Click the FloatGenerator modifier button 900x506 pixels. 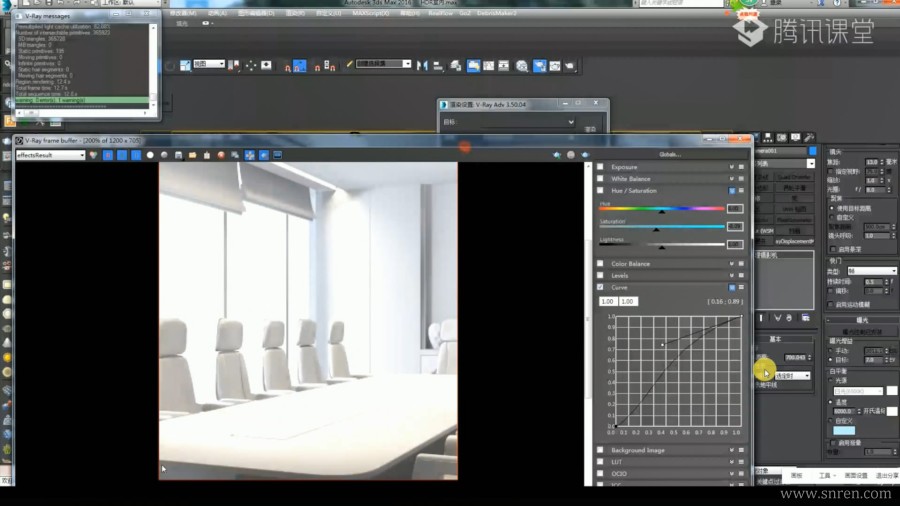(x=794, y=219)
